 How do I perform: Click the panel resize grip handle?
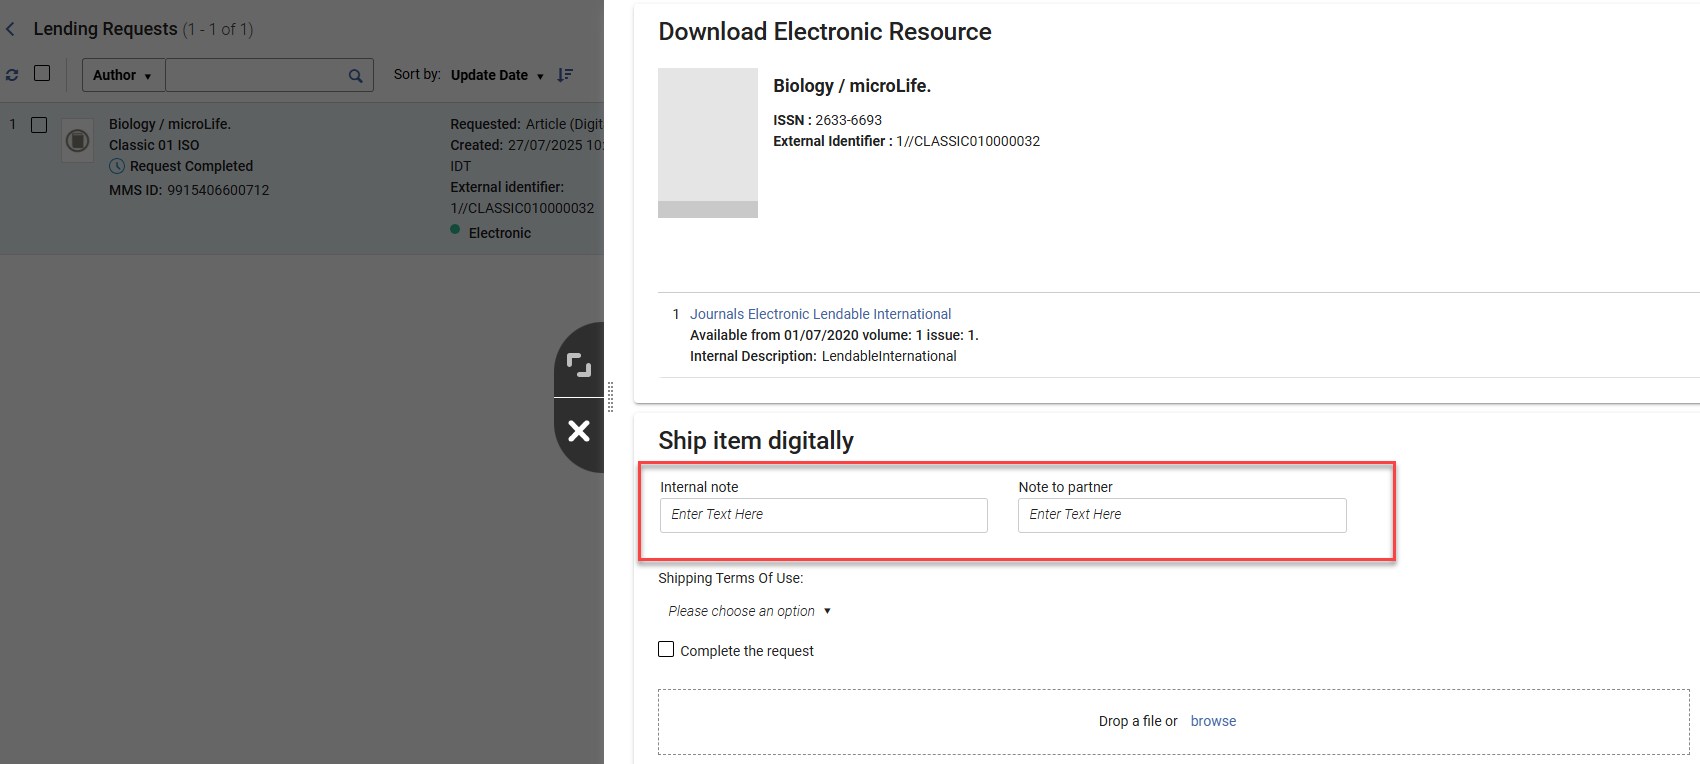tap(610, 397)
